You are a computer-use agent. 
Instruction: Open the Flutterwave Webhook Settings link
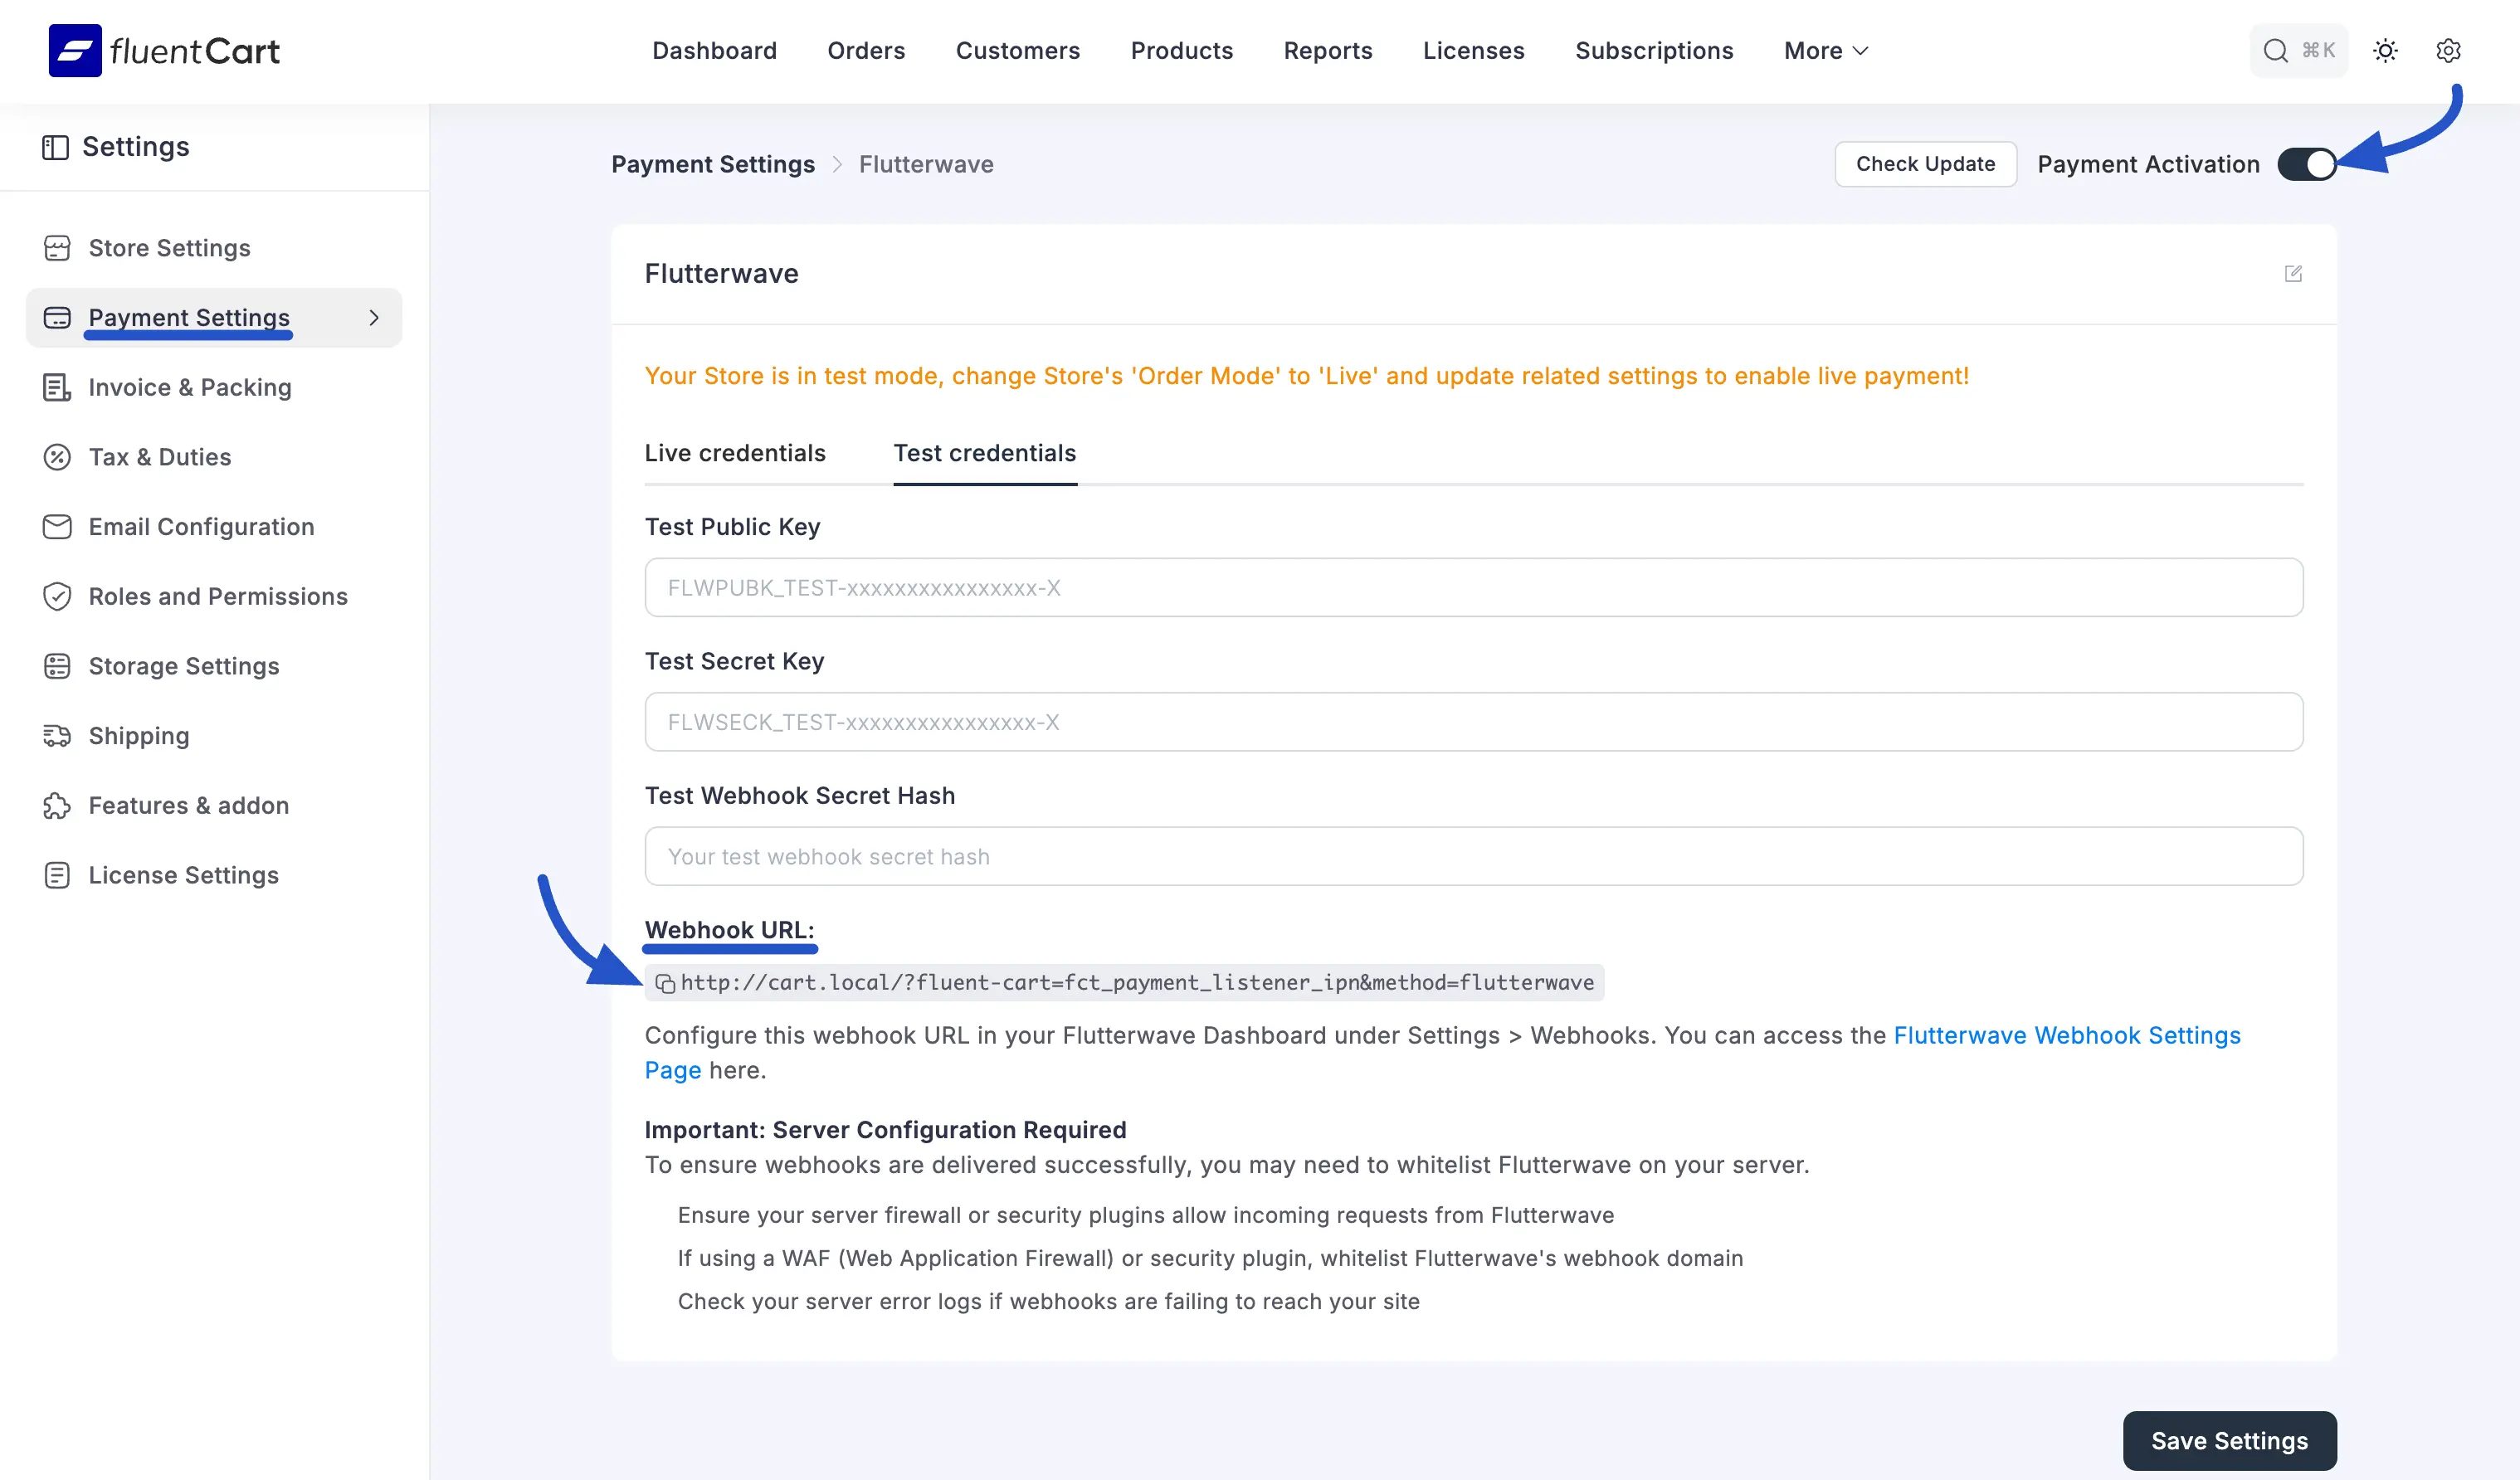(2066, 1035)
